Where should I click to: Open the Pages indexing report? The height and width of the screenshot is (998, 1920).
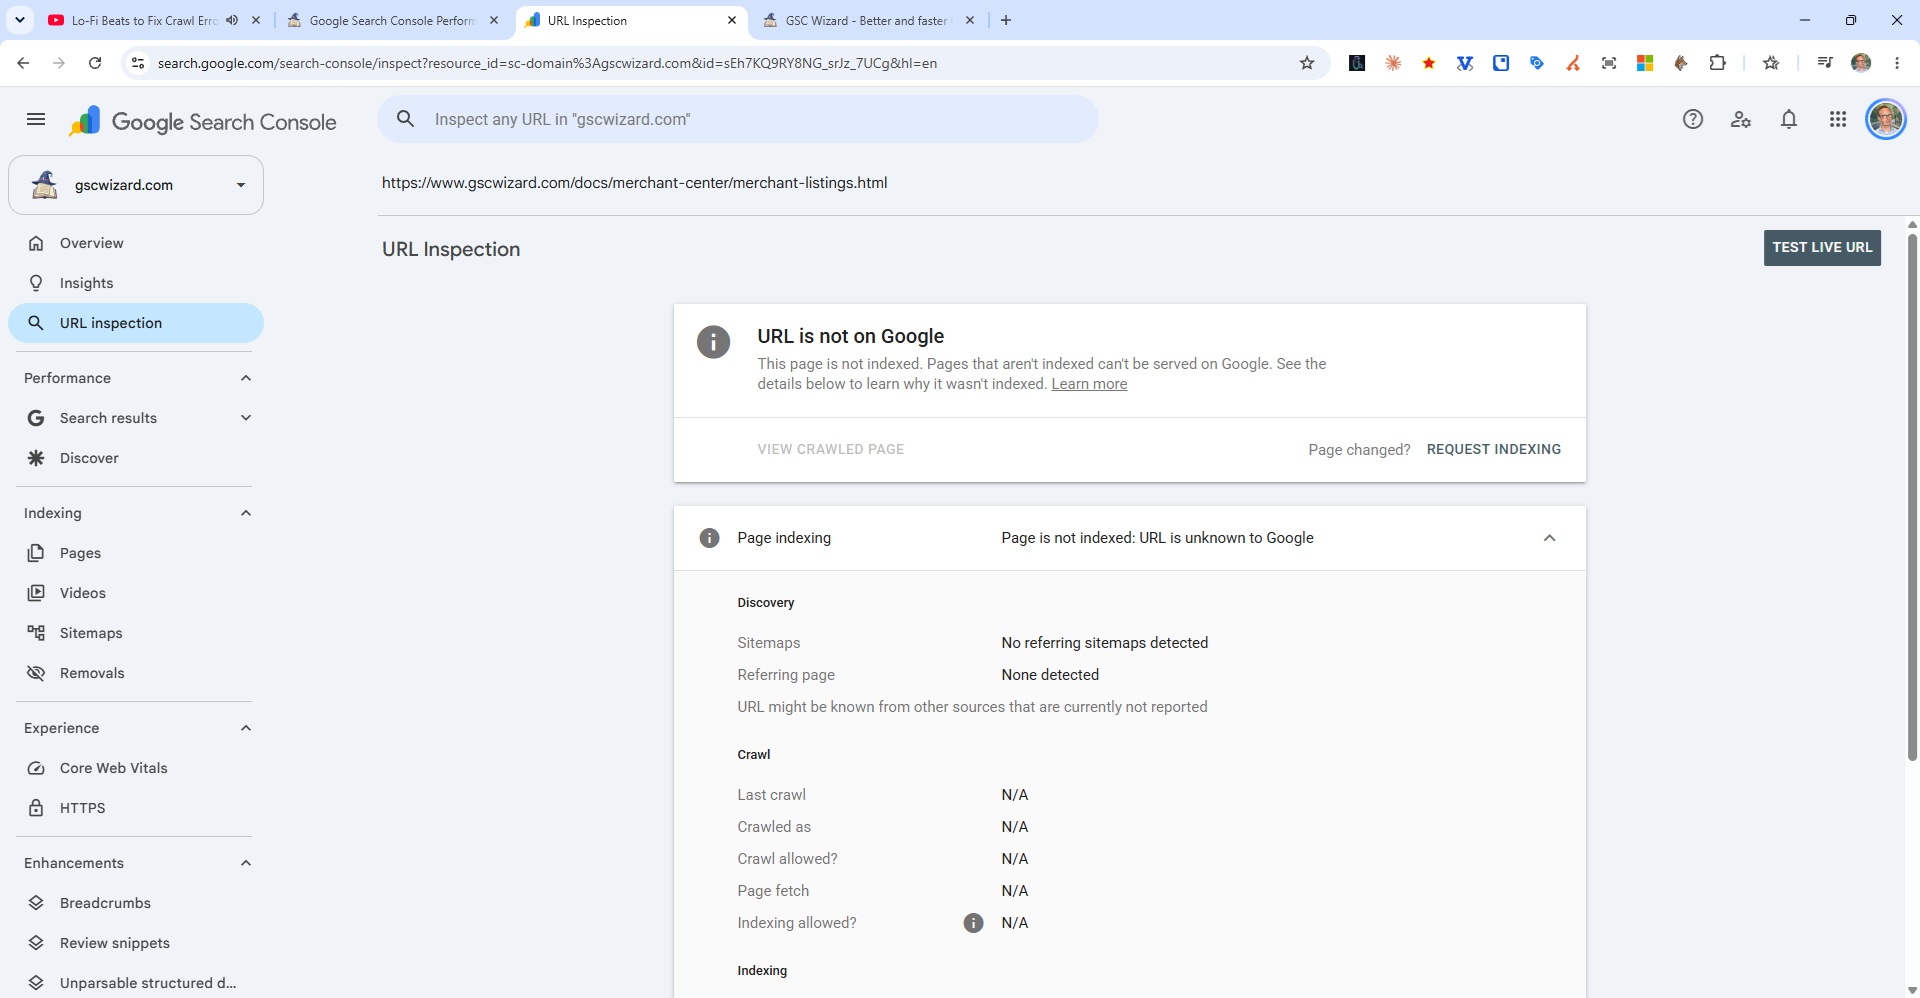136,553
